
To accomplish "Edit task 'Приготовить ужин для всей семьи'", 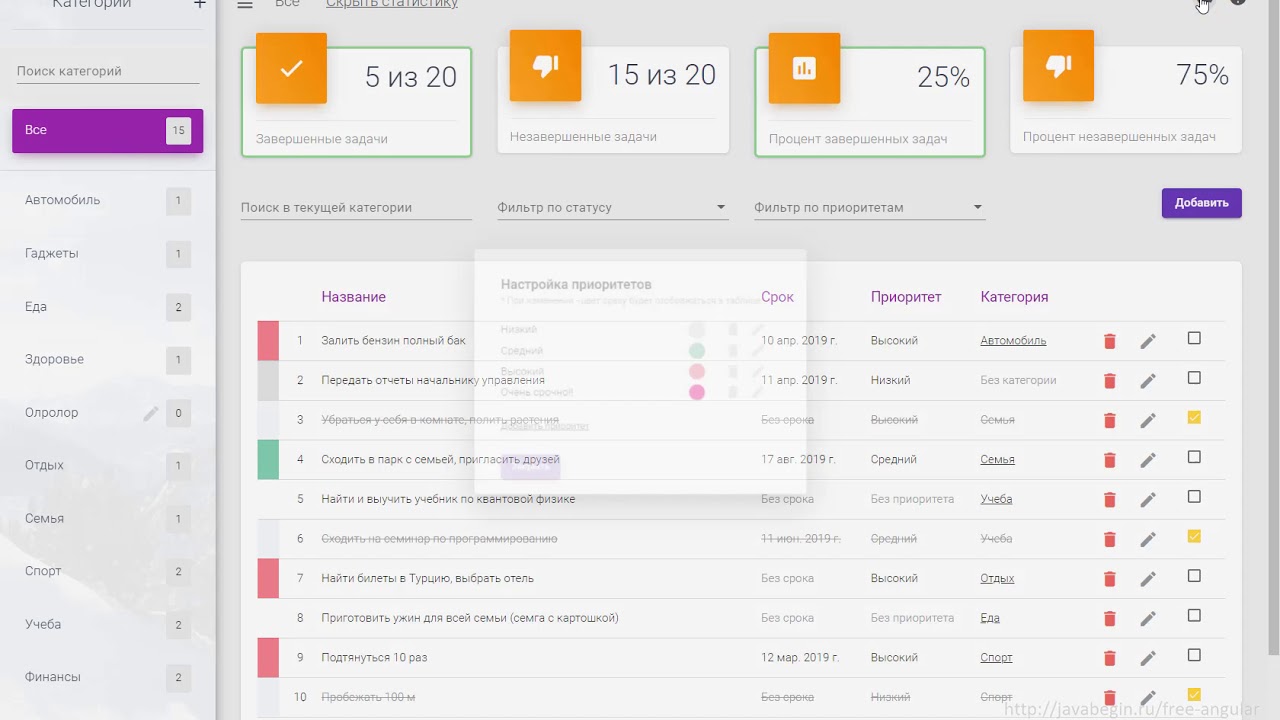I will point(1148,618).
